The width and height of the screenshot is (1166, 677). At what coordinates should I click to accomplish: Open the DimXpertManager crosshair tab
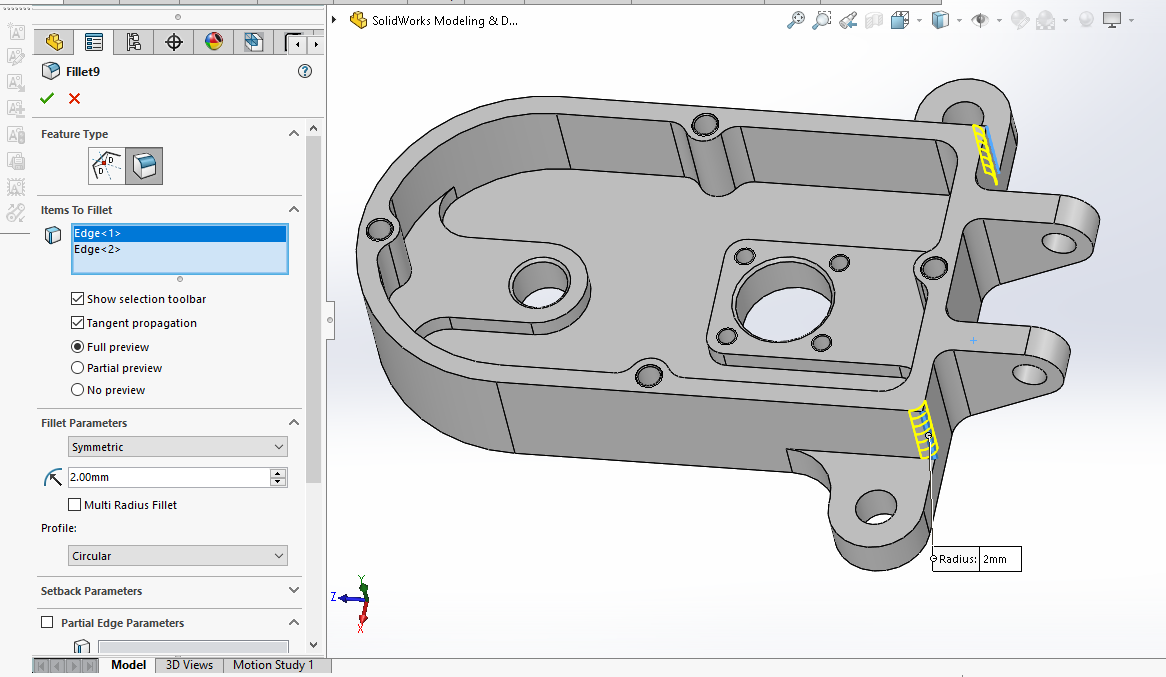(174, 42)
